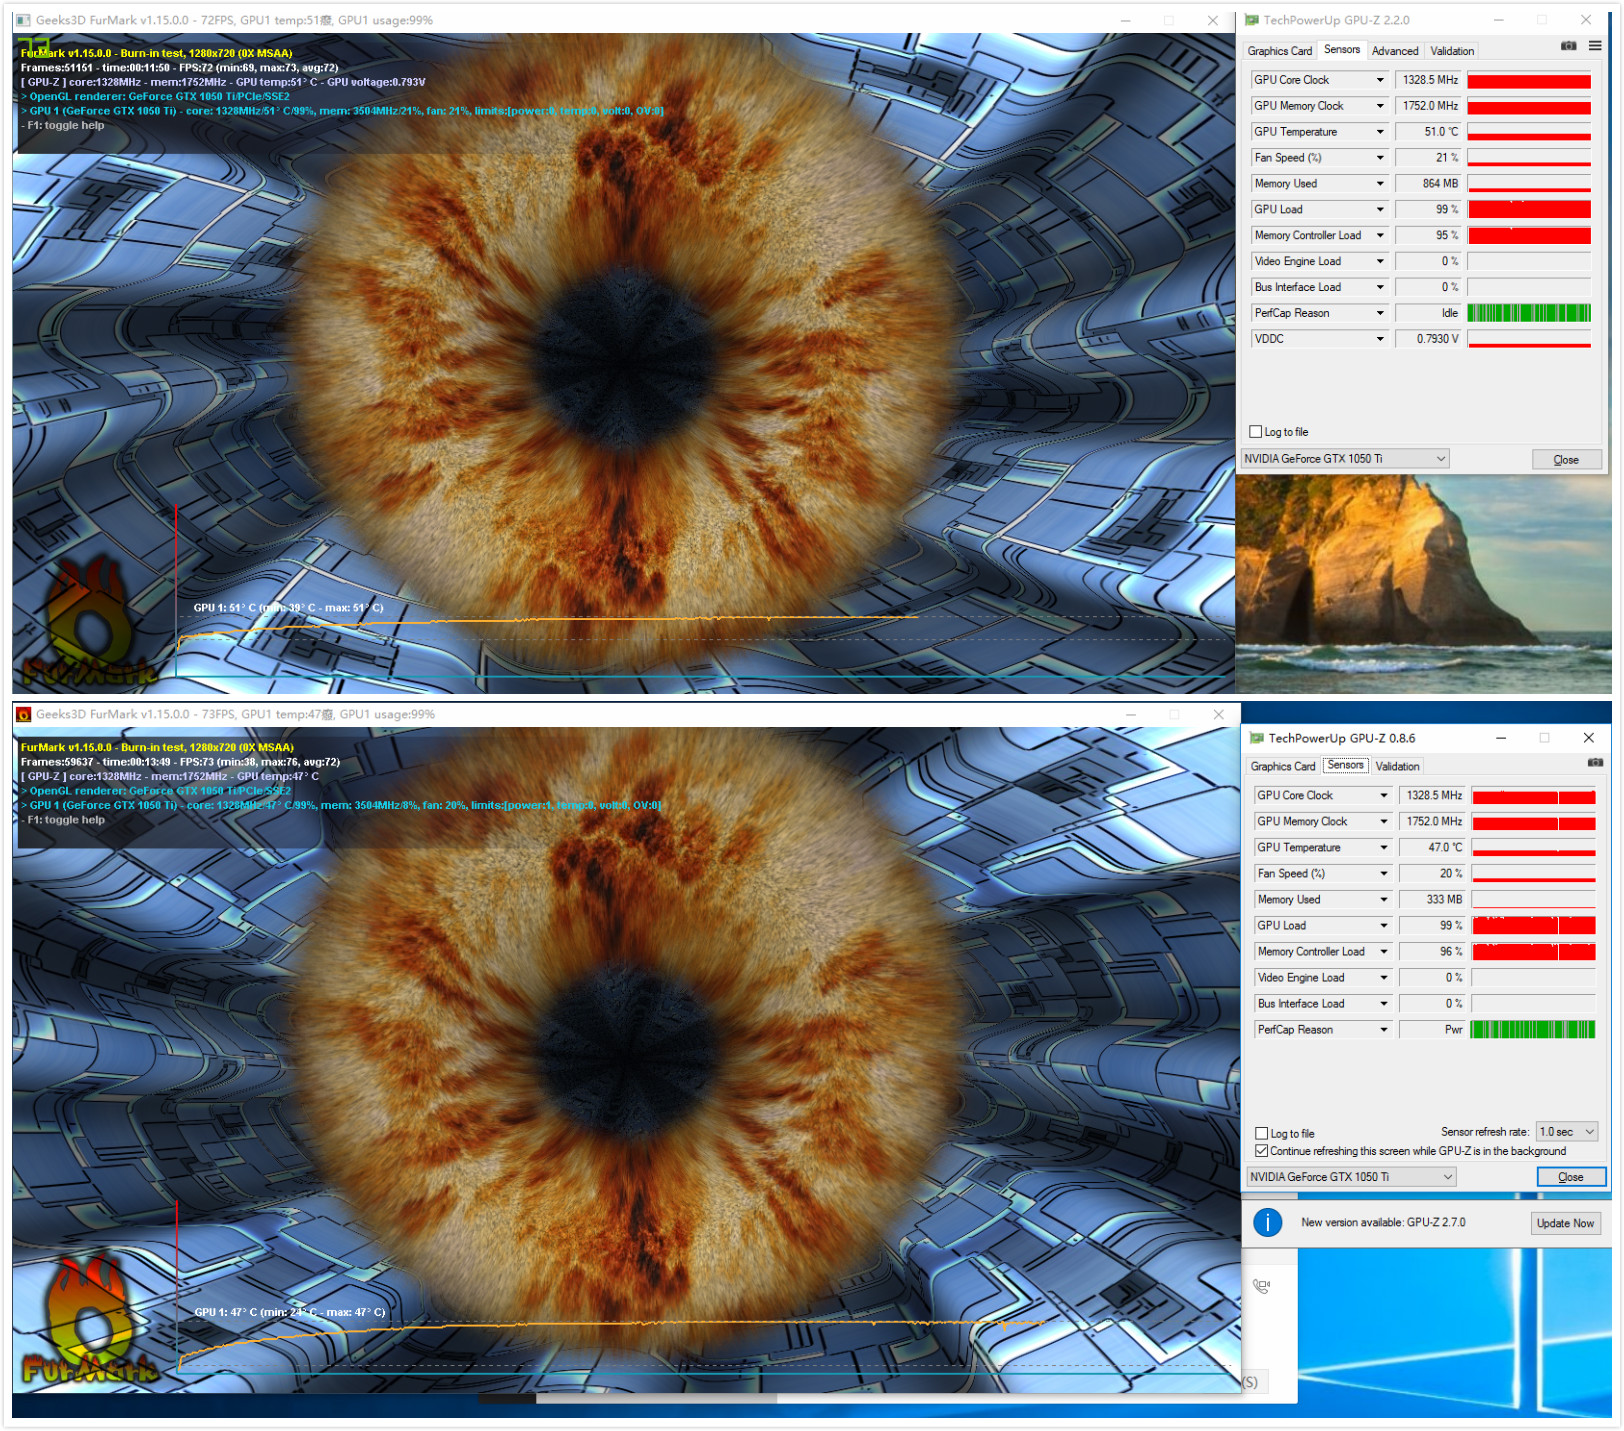Enable Log to file in GPU-Z 2.2.0

point(1256,432)
